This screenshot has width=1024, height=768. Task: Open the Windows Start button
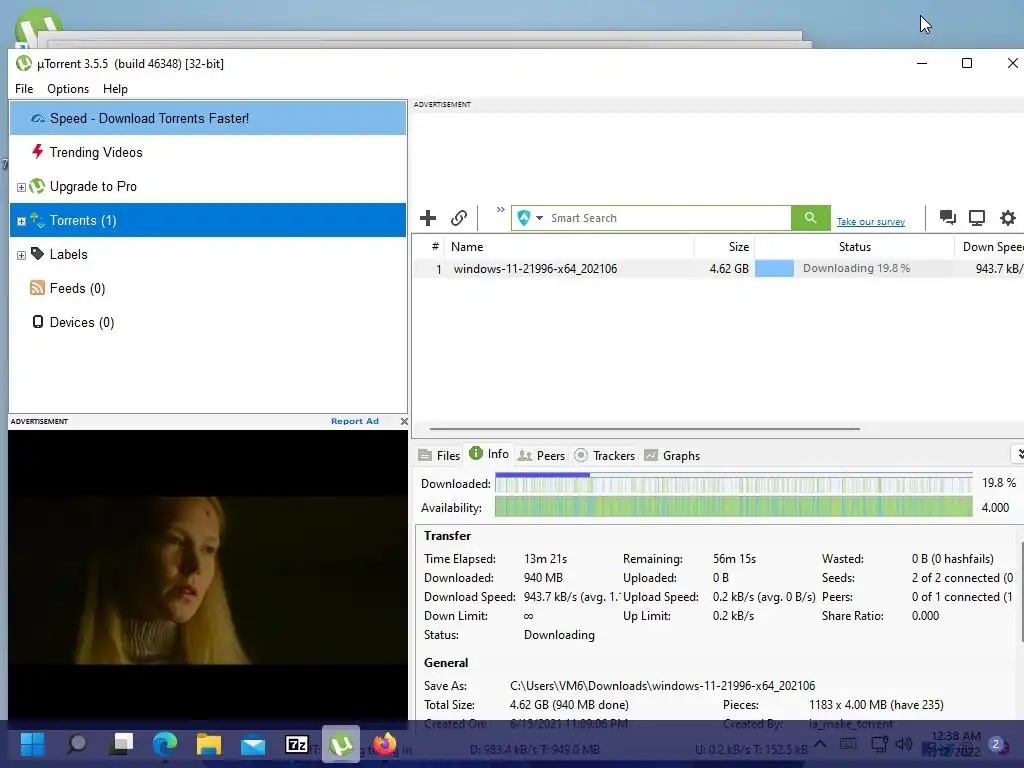point(32,744)
